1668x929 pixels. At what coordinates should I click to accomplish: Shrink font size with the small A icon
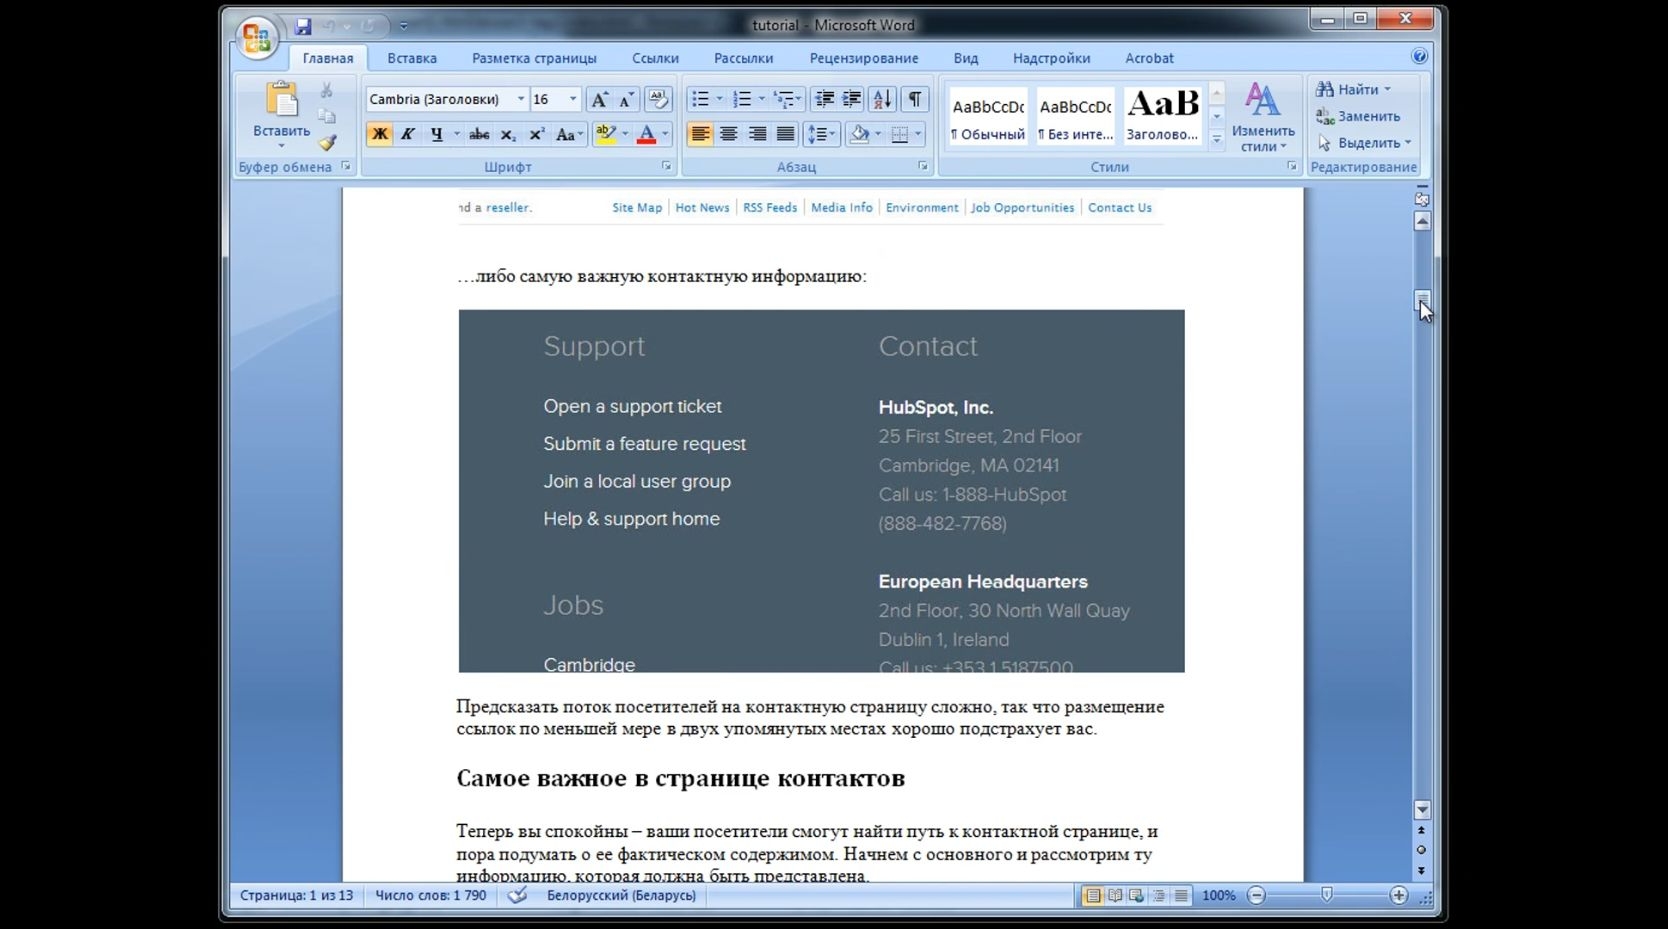[626, 99]
